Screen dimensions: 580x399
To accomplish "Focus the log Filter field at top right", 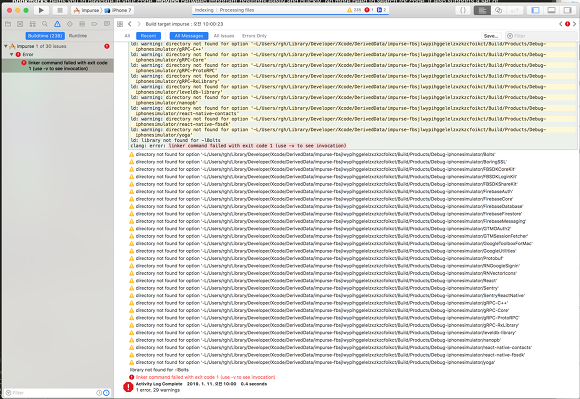I will point(541,36).
